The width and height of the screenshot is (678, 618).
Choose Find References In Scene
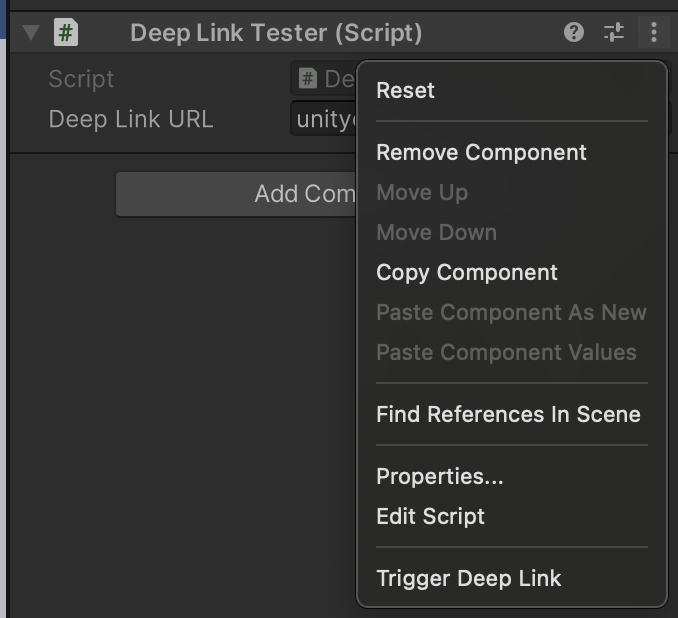(507, 414)
